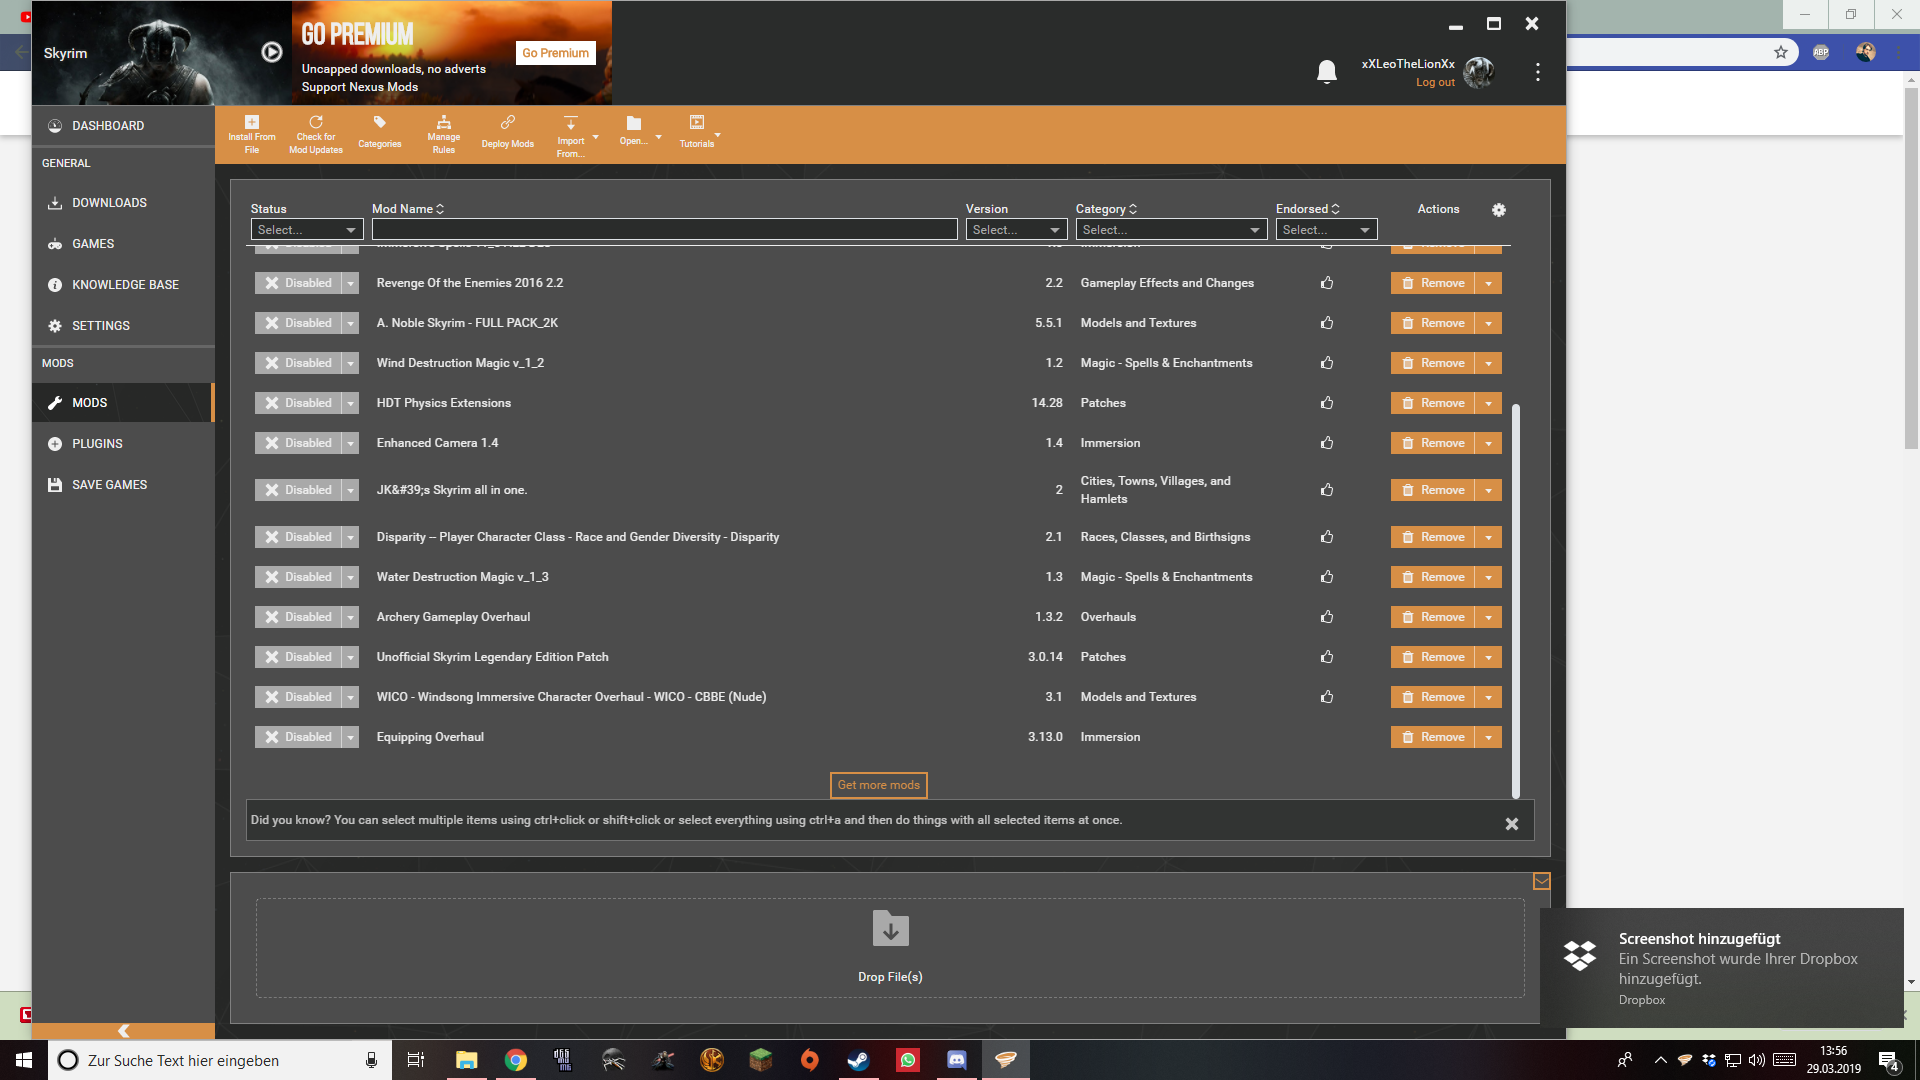Expand Remove options for Wind Destruction Magic
This screenshot has height=1080, width=1920.
pyautogui.click(x=1488, y=363)
